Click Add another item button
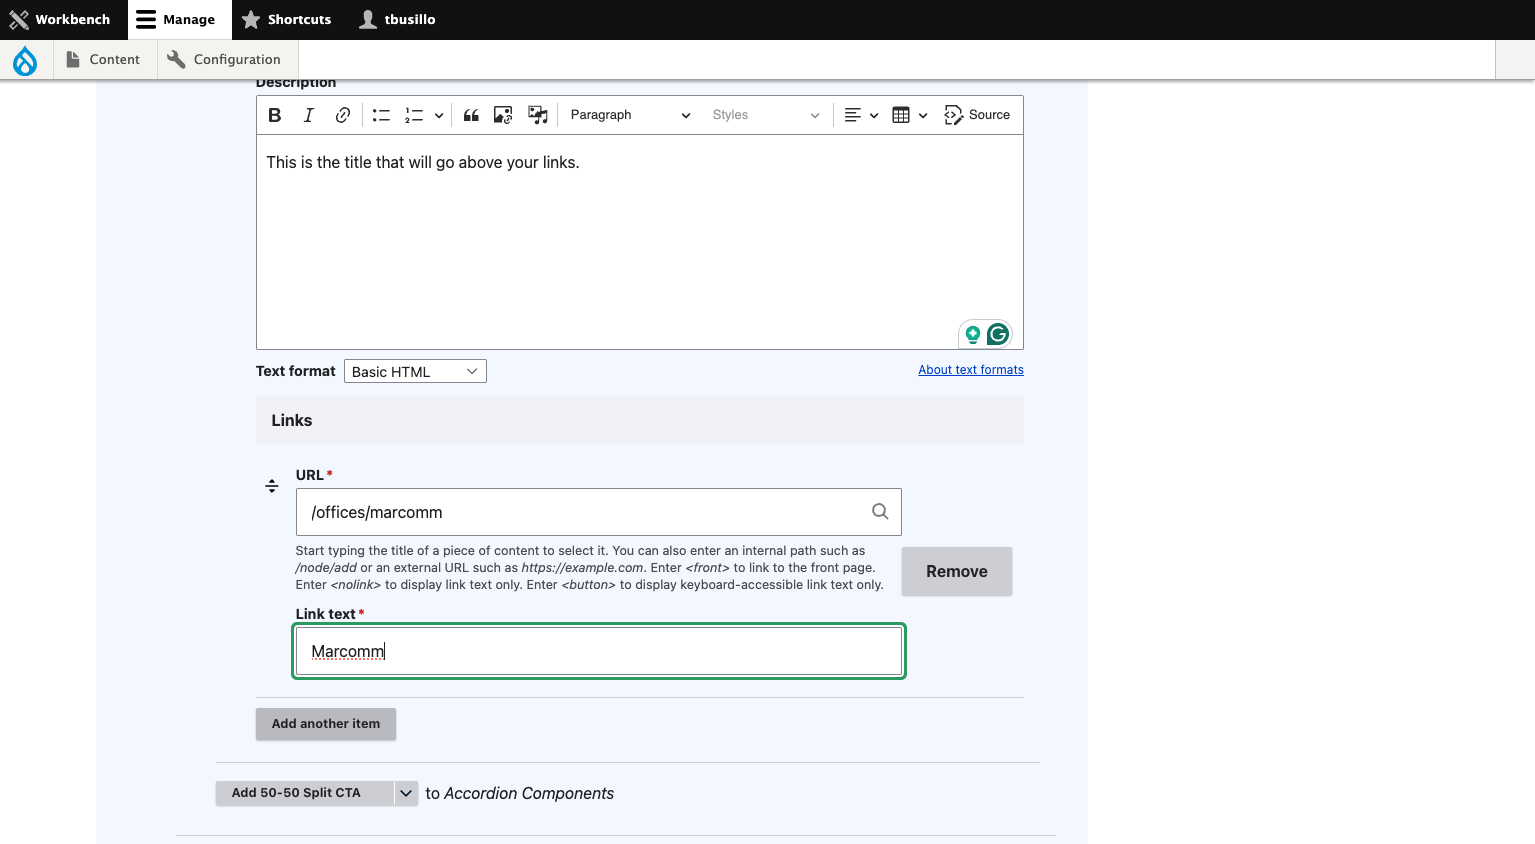Viewport: 1535px width, 844px height. [x=326, y=724]
